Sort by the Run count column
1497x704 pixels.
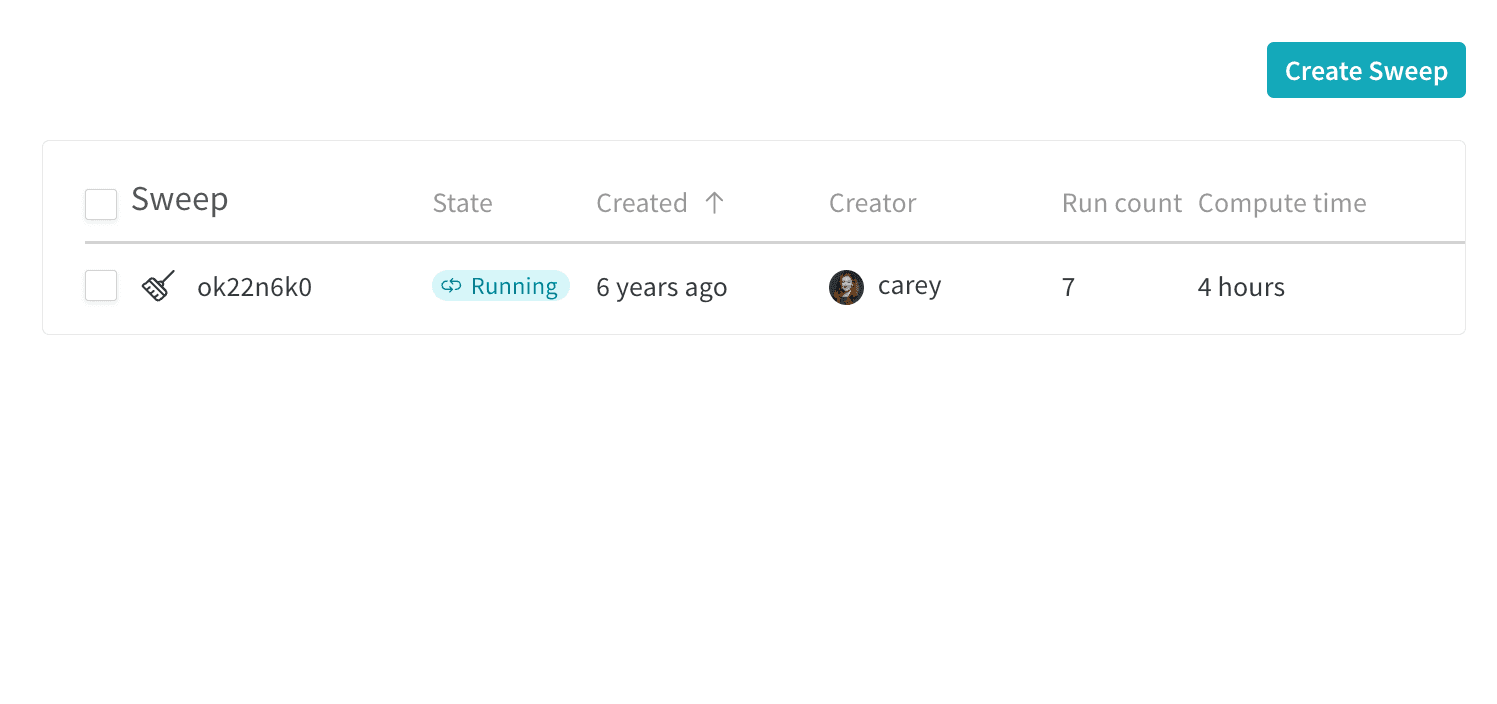(1122, 203)
